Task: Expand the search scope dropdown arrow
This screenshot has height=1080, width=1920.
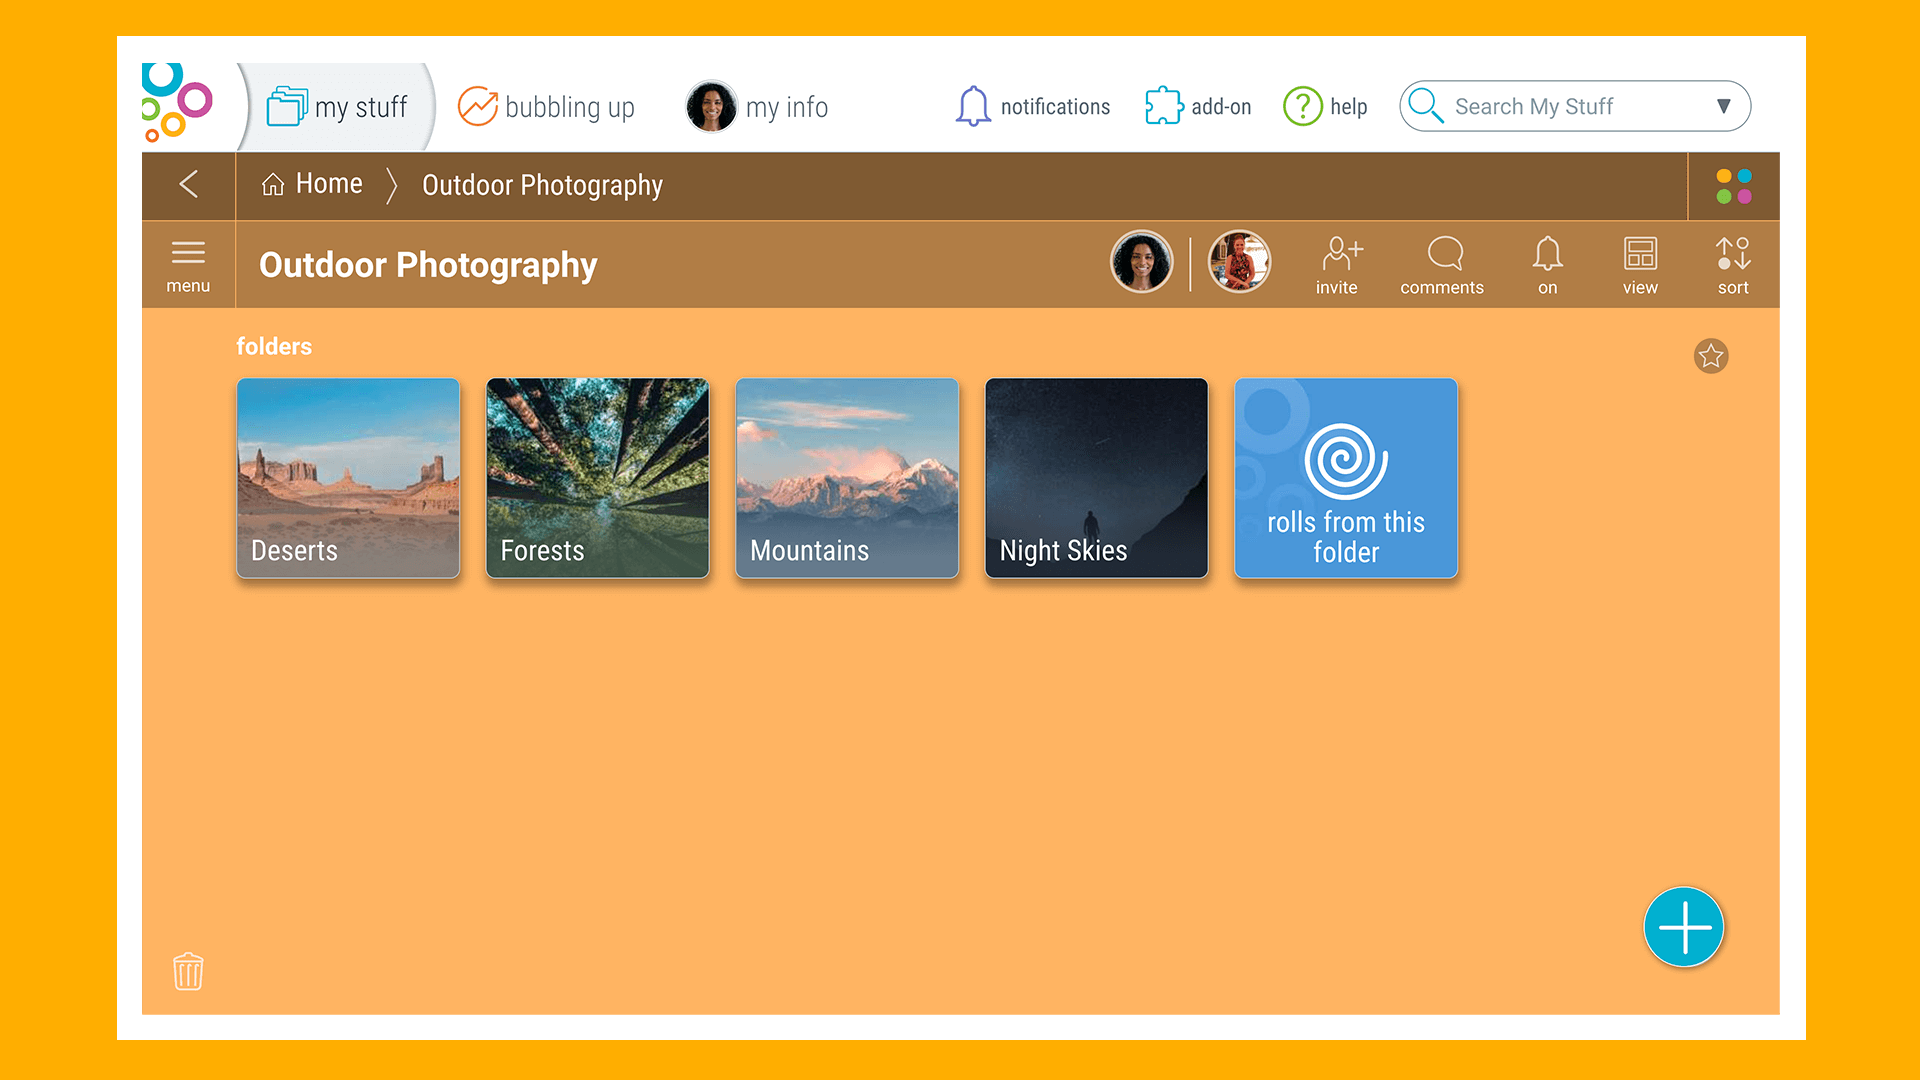Action: point(1723,106)
